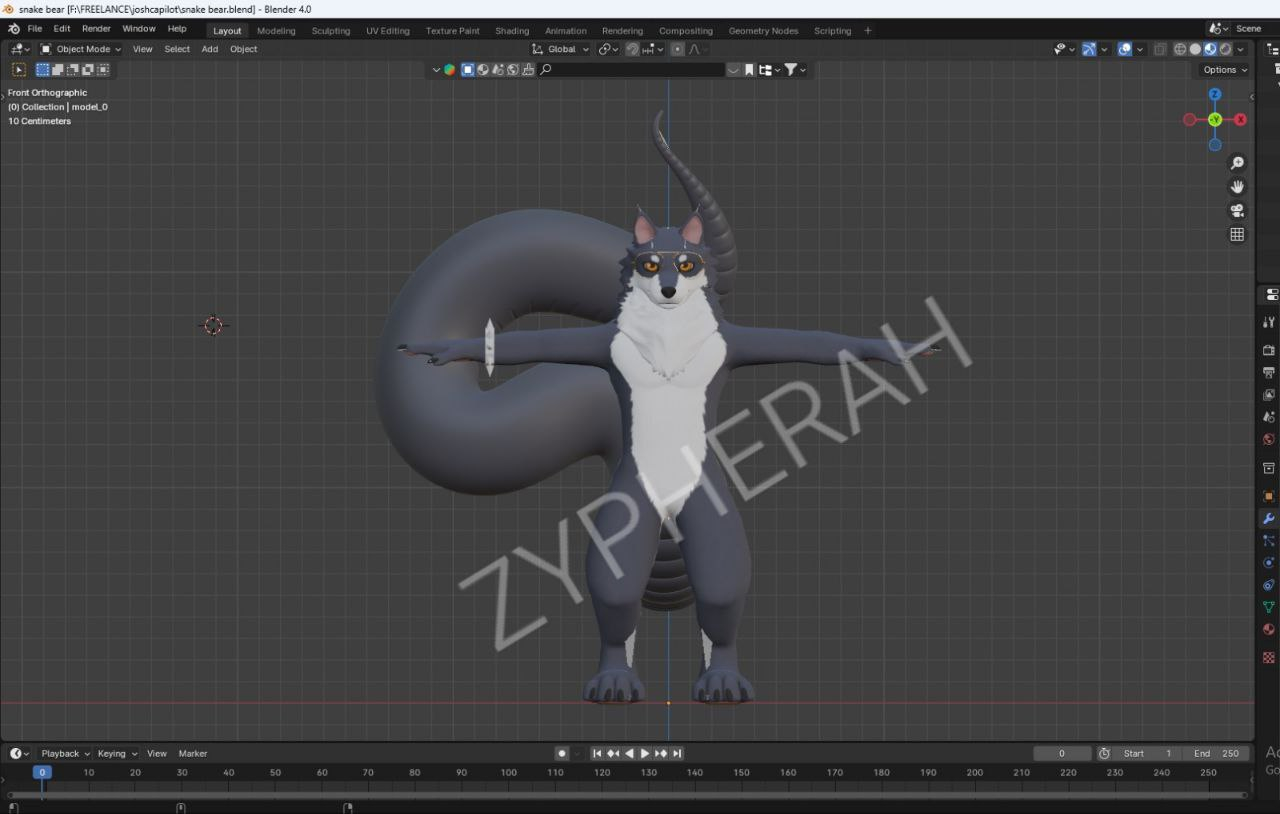Screen dimensions: 1280x814
Task: Click the blue Z axis gizmo
Action: tap(1215, 95)
